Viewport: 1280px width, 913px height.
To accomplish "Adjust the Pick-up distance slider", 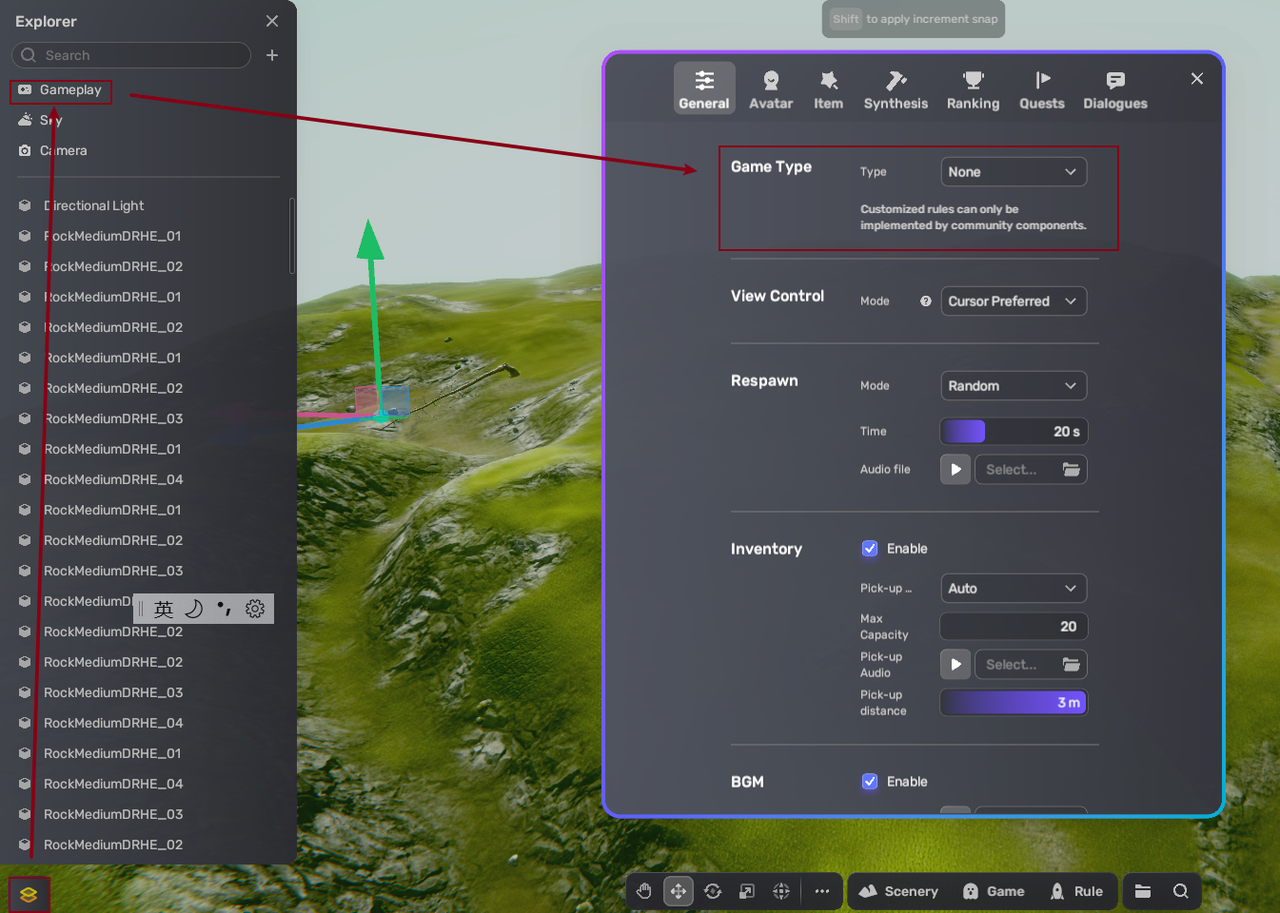I will 1013,703.
